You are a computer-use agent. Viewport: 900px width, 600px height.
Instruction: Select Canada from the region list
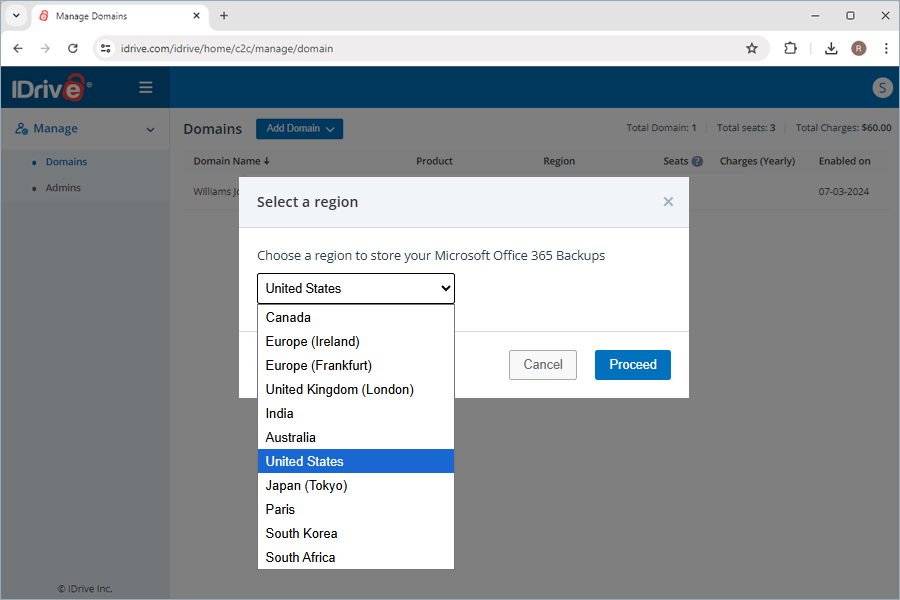tap(356, 318)
